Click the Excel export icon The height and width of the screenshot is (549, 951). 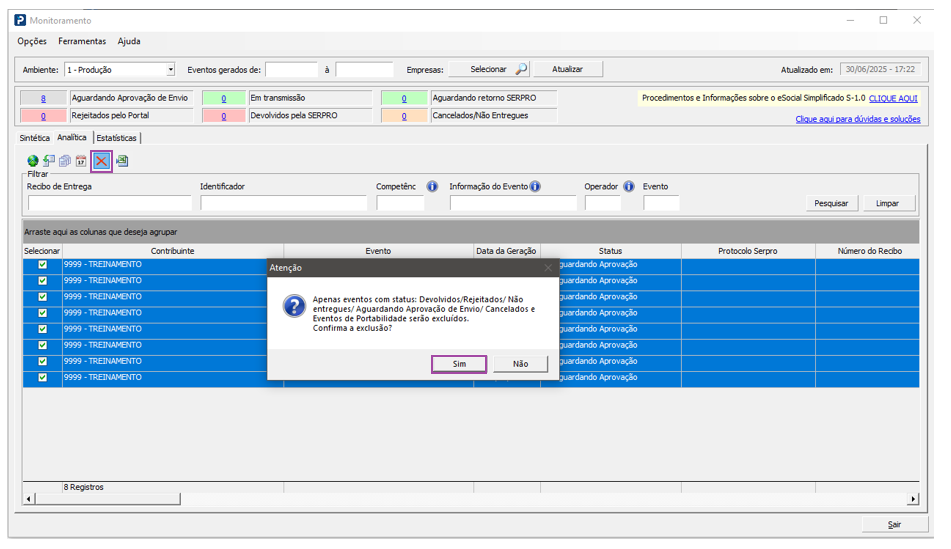click(122, 161)
